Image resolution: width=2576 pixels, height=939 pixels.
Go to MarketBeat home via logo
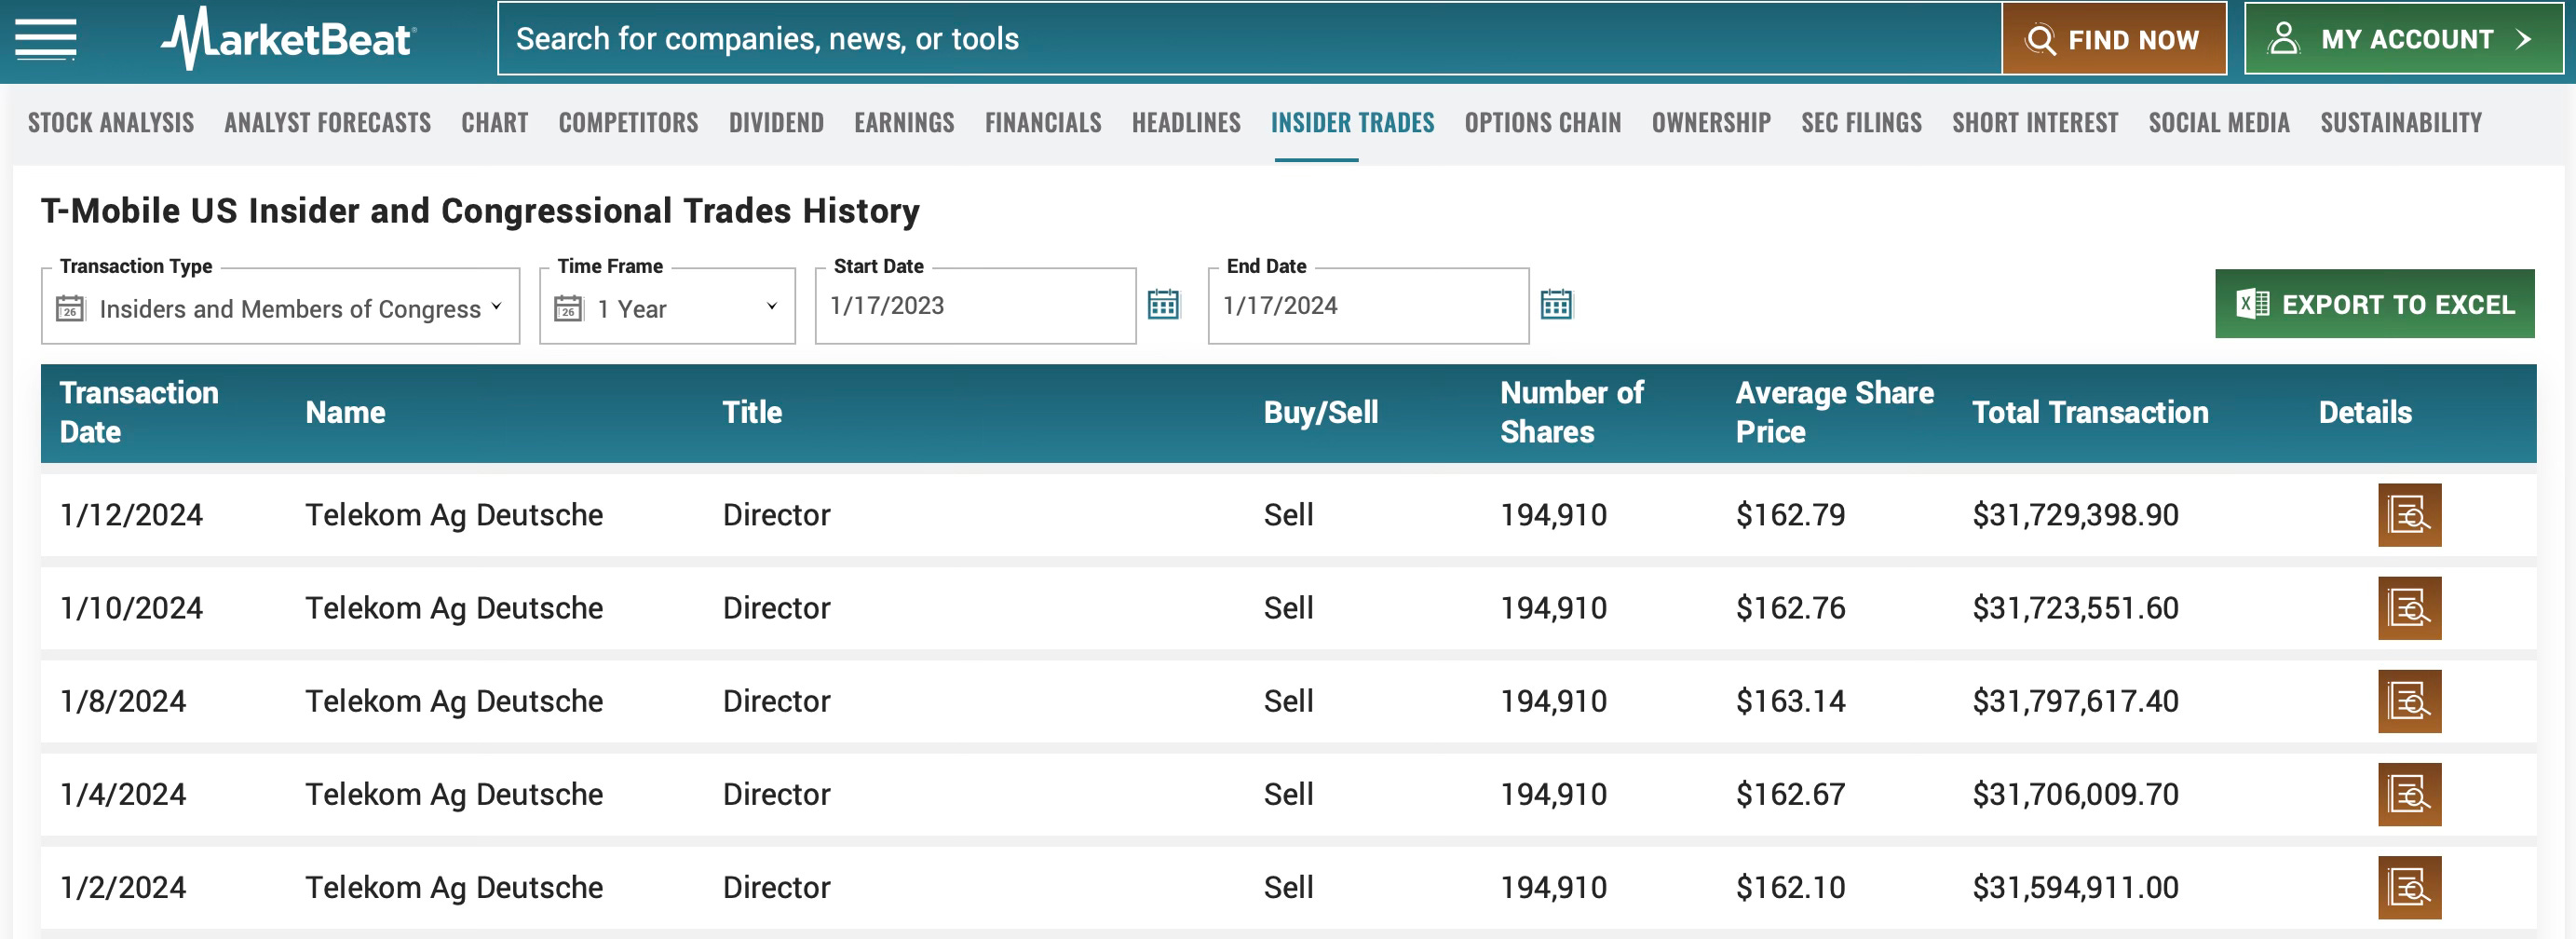coord(288,39)
